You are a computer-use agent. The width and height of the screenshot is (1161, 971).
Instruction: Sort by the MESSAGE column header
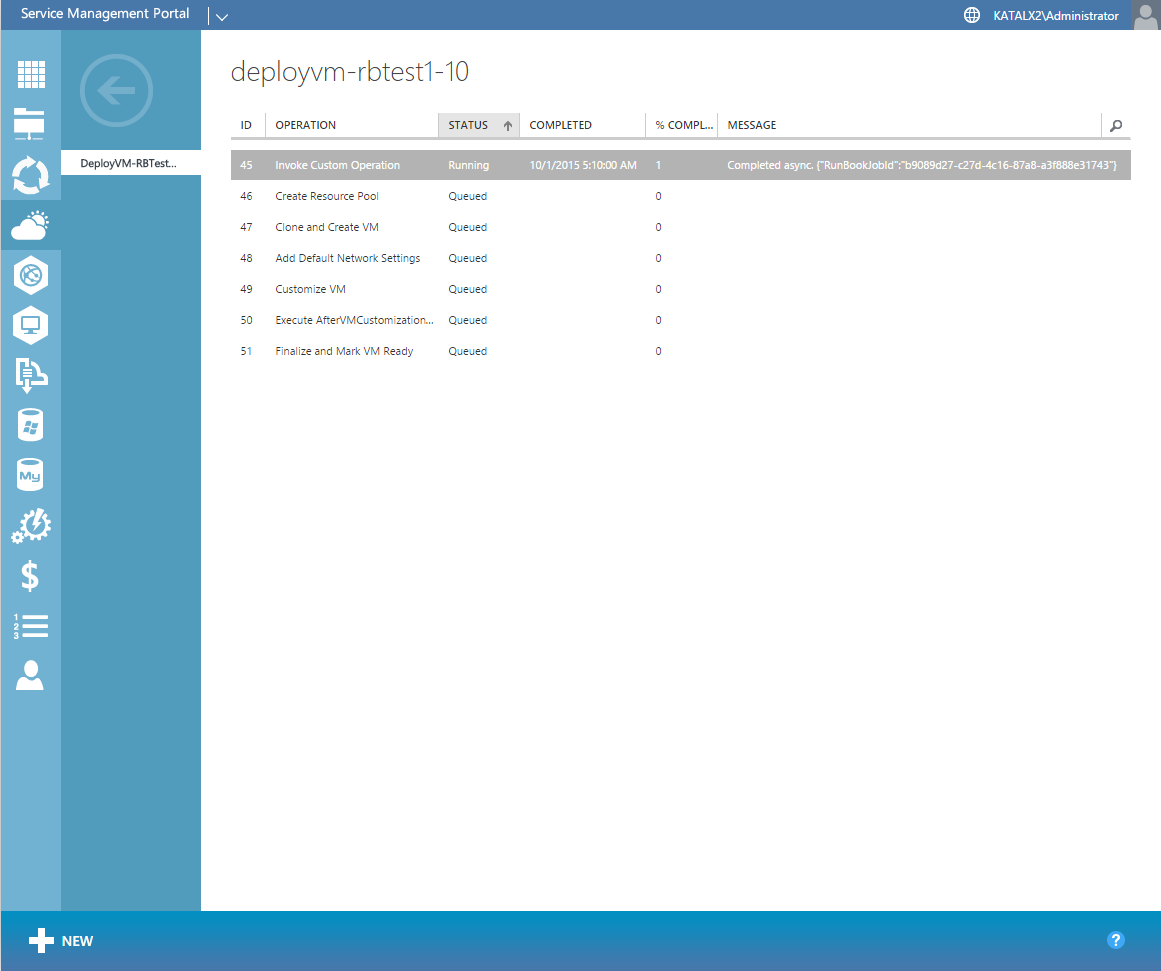(910, 125)
